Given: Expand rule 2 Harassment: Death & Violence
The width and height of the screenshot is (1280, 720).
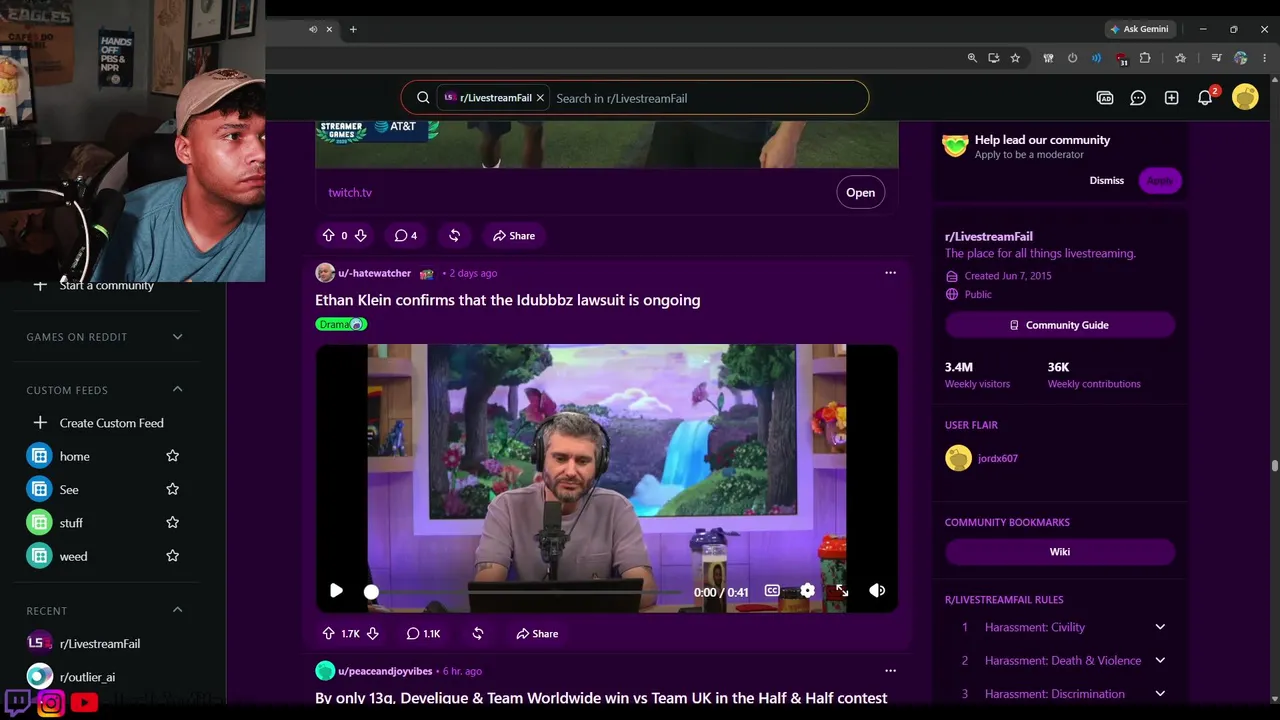Looking at the screenshot, I should click(1160, 660).
